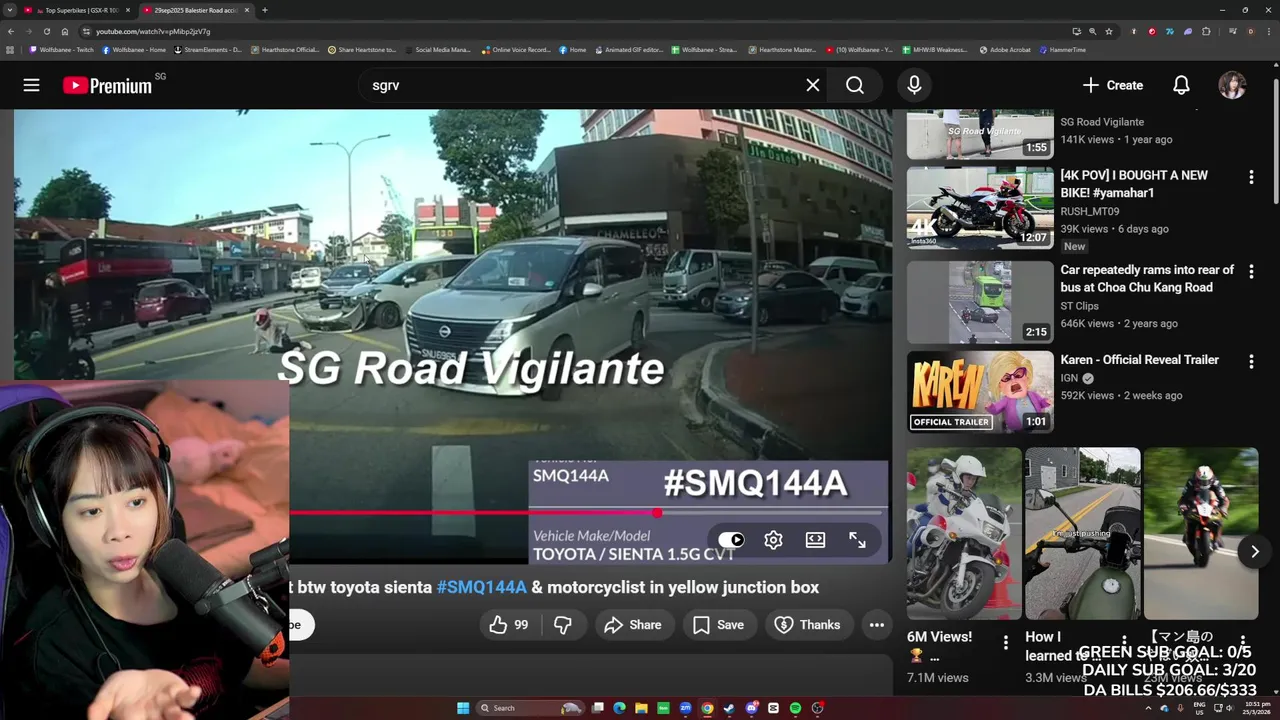Go back in browser history
This screenshot has height=720, width=1280.
coord(10,31)
